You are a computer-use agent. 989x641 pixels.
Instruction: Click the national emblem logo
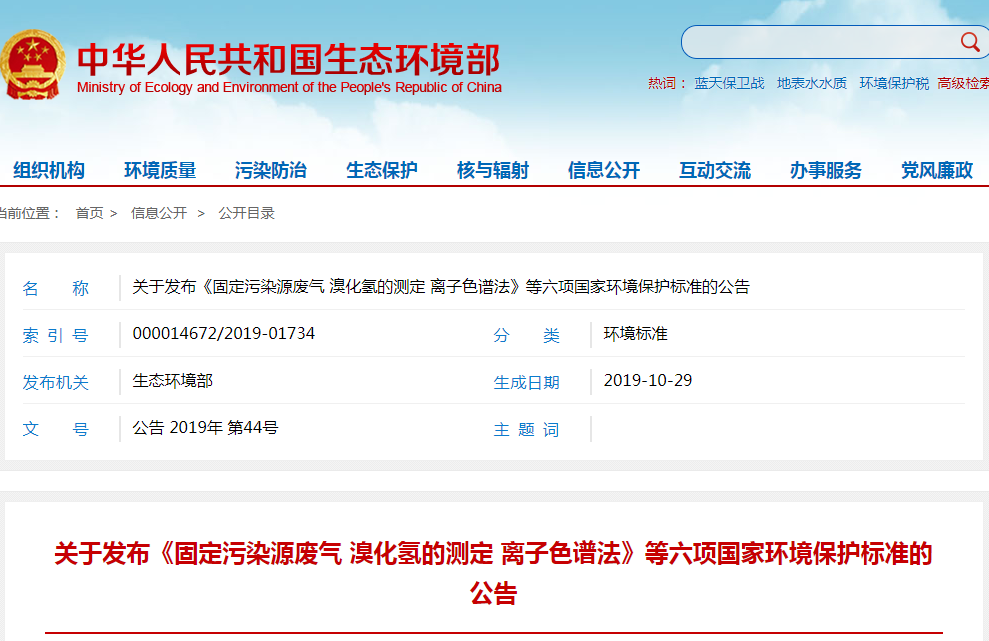(32, 64)
